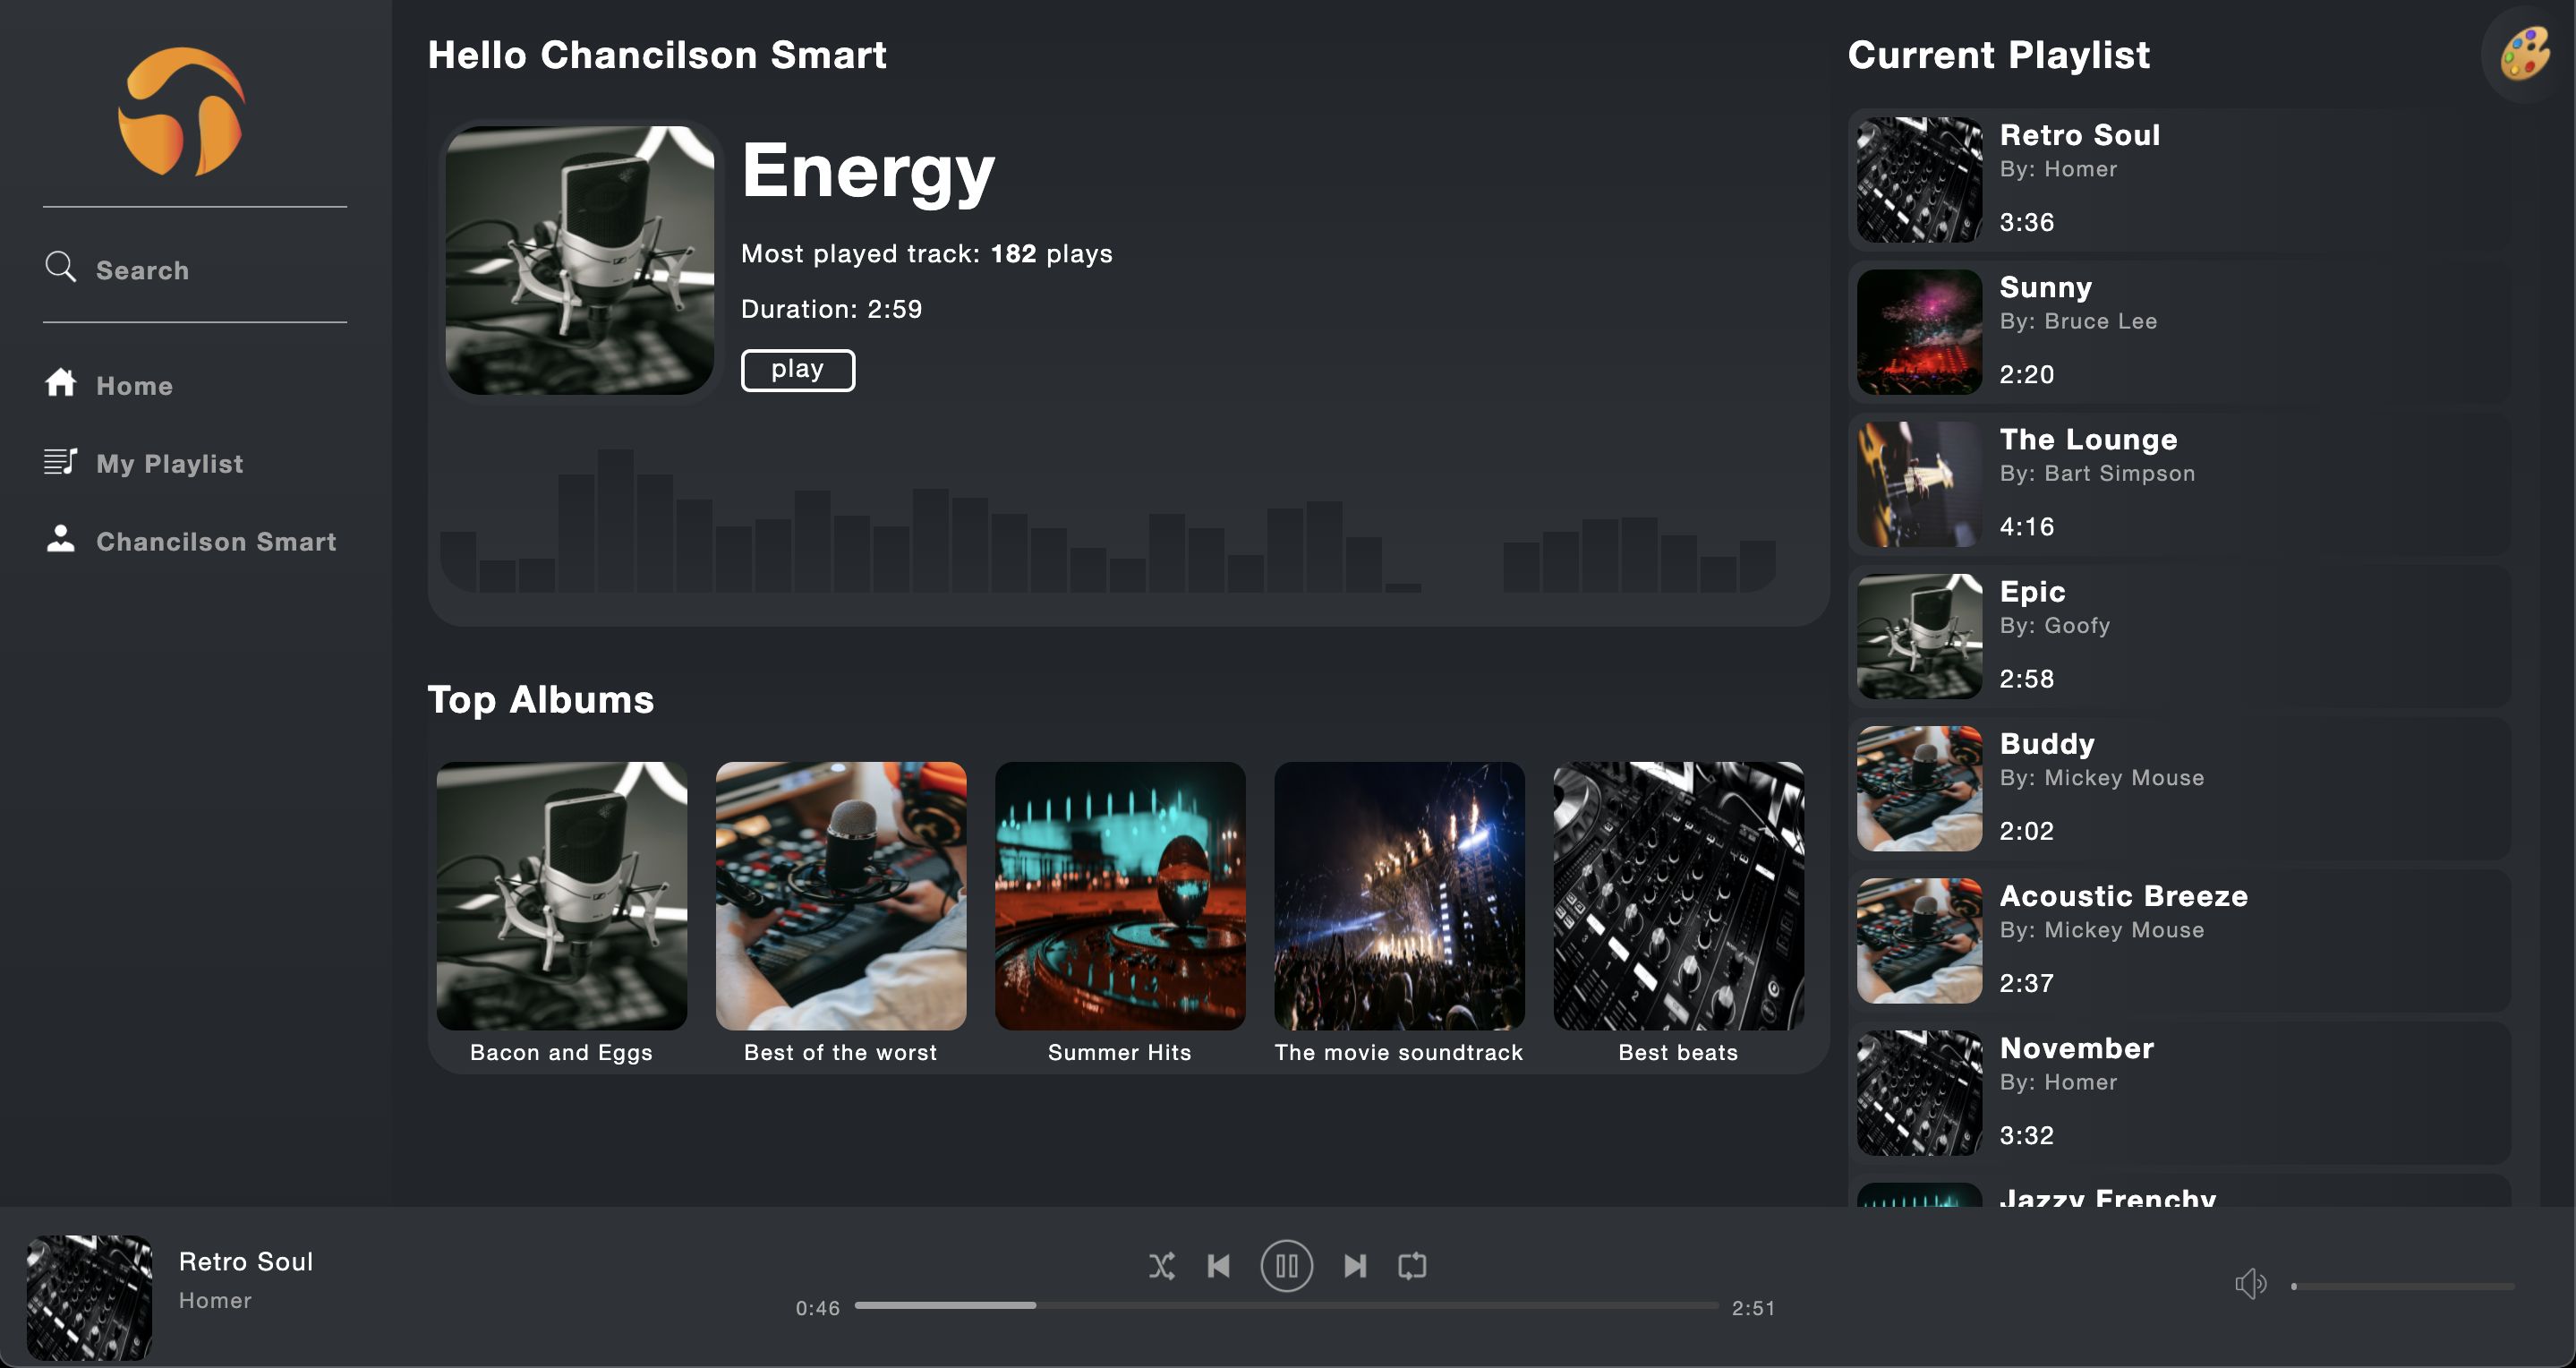Open Chancilson Smart profile item
The image size is (2576, 1368).
pos(215,541)
